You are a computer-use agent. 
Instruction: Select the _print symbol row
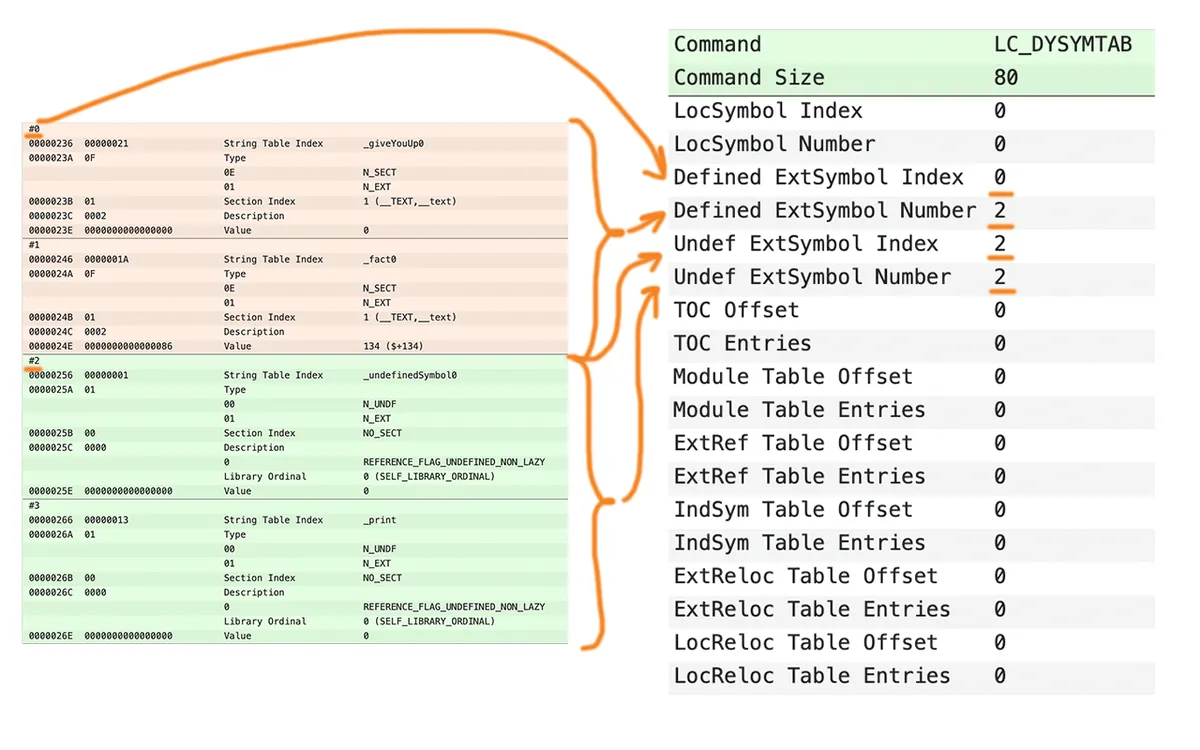coord(295,520)
